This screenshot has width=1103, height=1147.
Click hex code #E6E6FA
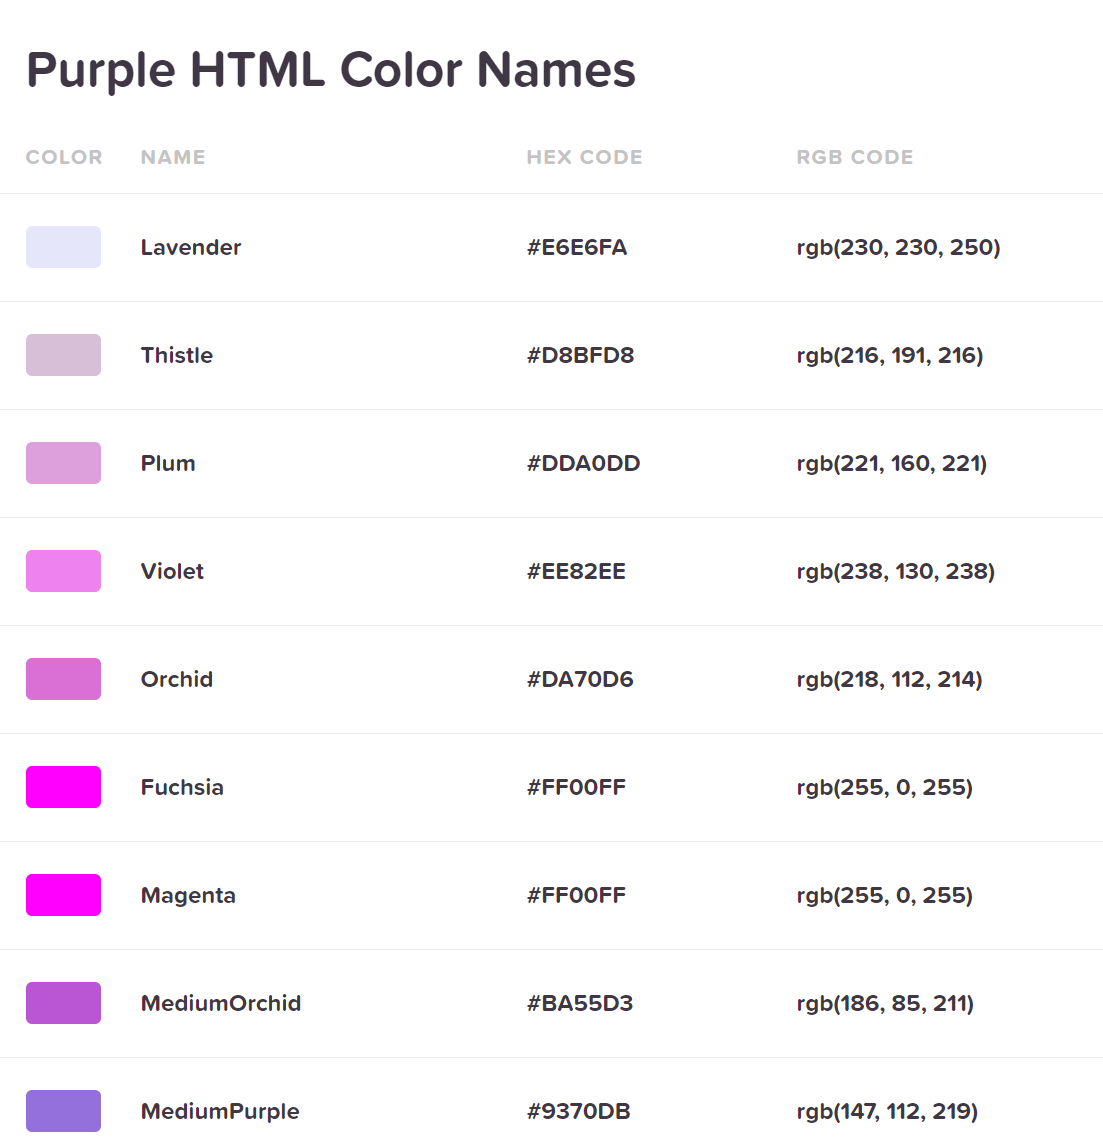point(577,247)
